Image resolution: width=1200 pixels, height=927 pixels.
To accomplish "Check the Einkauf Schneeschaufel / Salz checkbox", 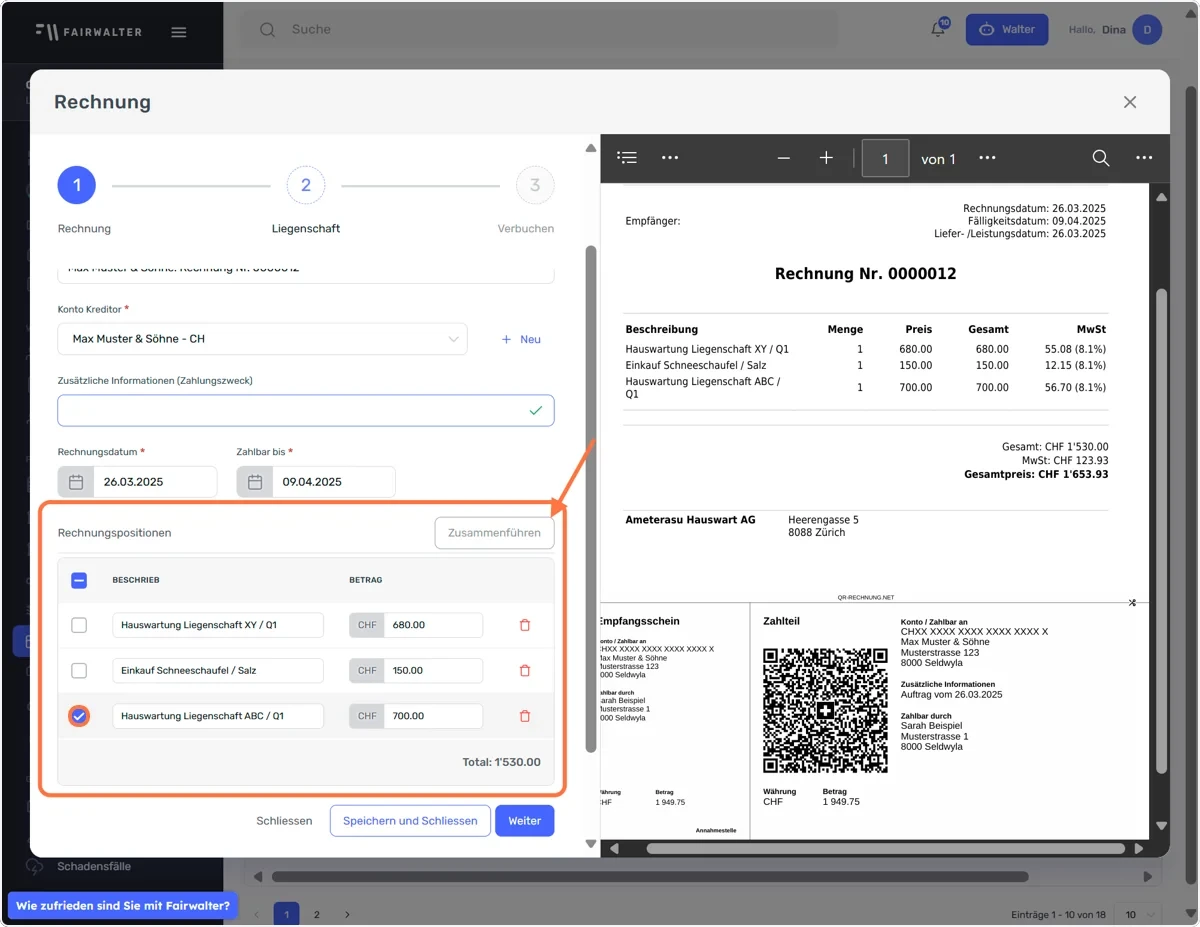I will tap(79, 671).
